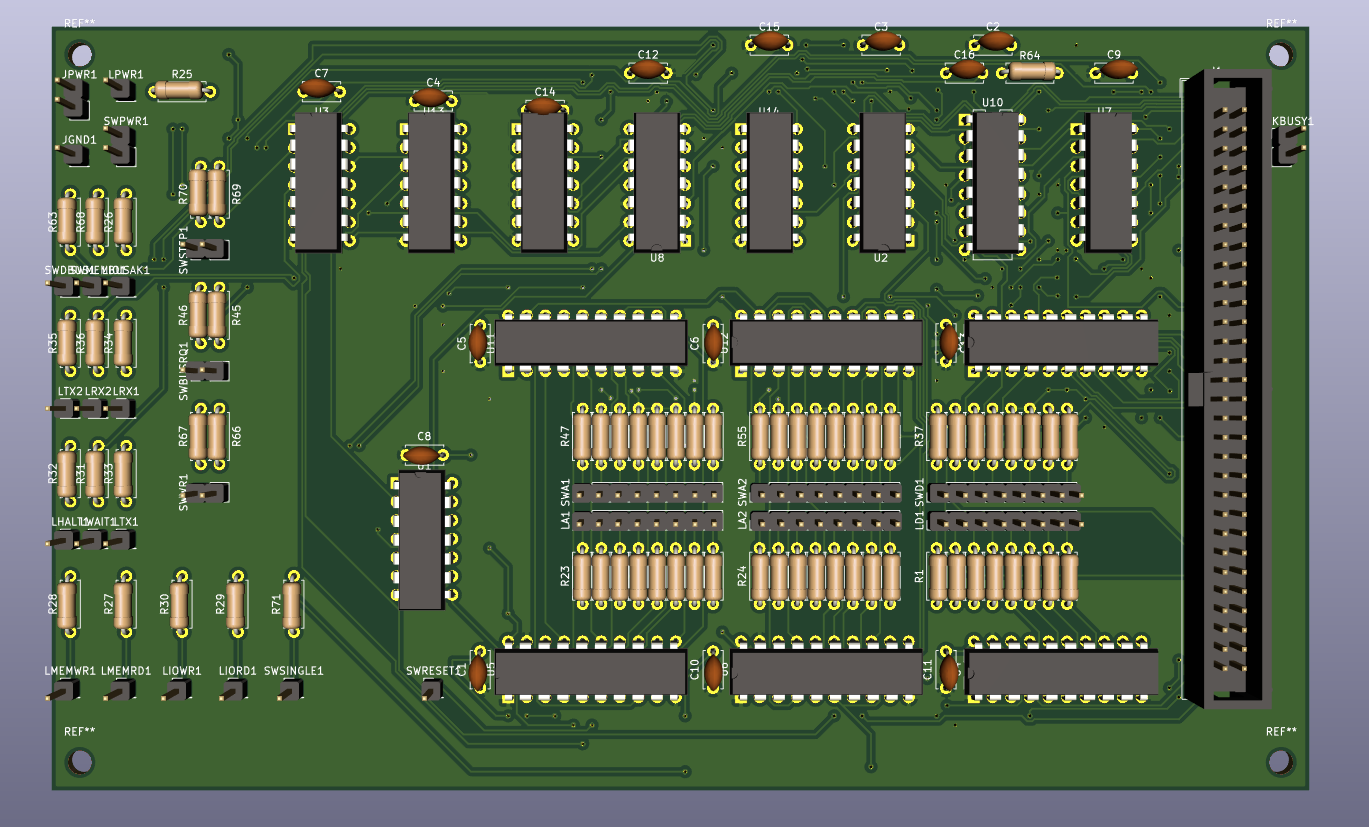Click the KBUSY1 header connector

(x=1285, y=148)
